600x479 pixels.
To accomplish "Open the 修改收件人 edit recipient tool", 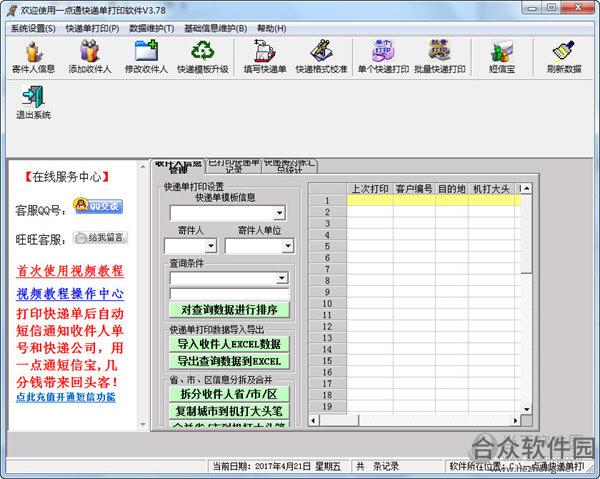I will 146,57.
